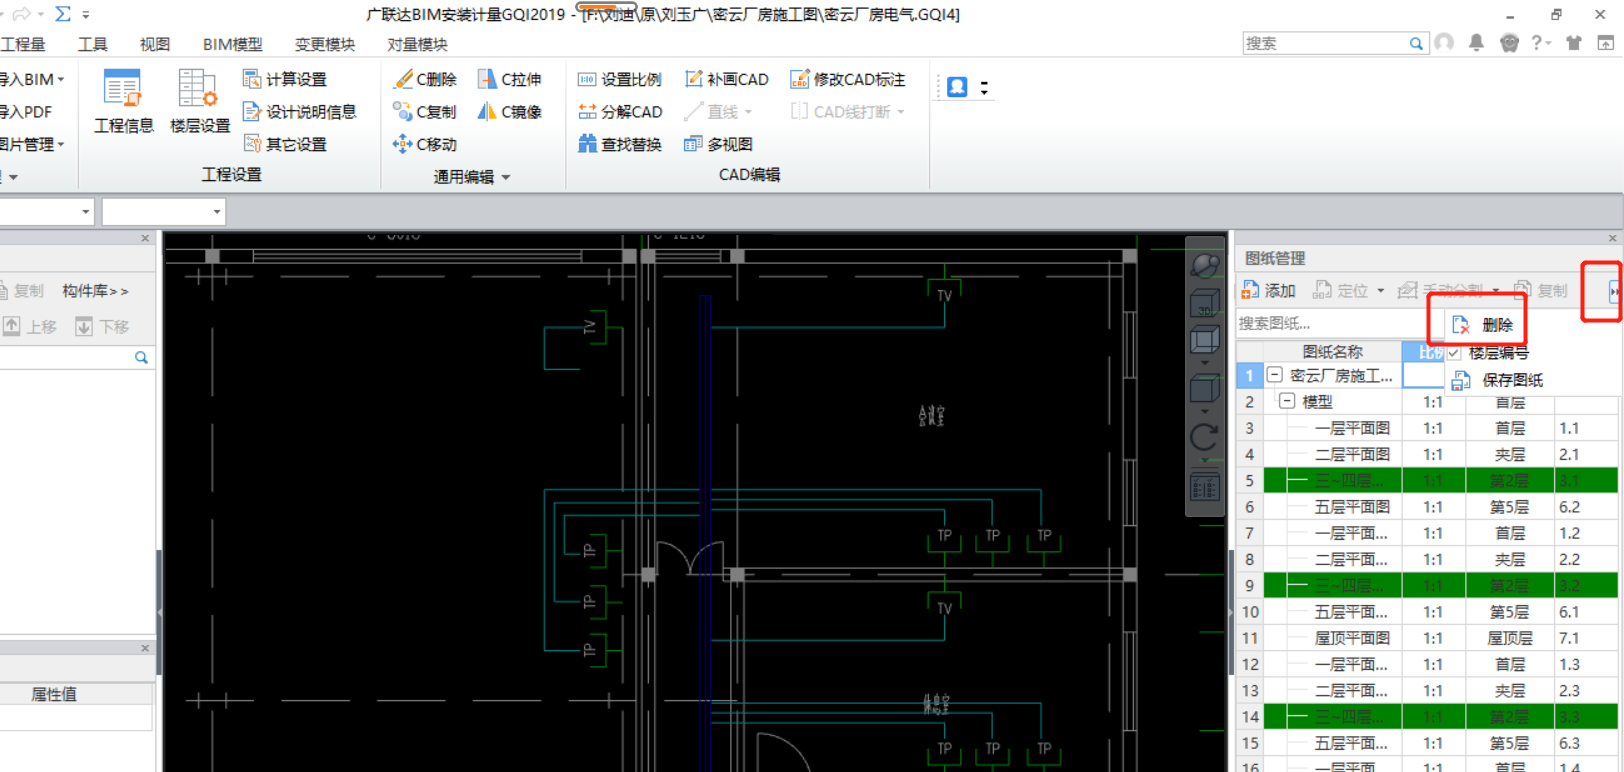
Task: Toggle the 楼层编号 checkbox
Action: (1453, 352)
